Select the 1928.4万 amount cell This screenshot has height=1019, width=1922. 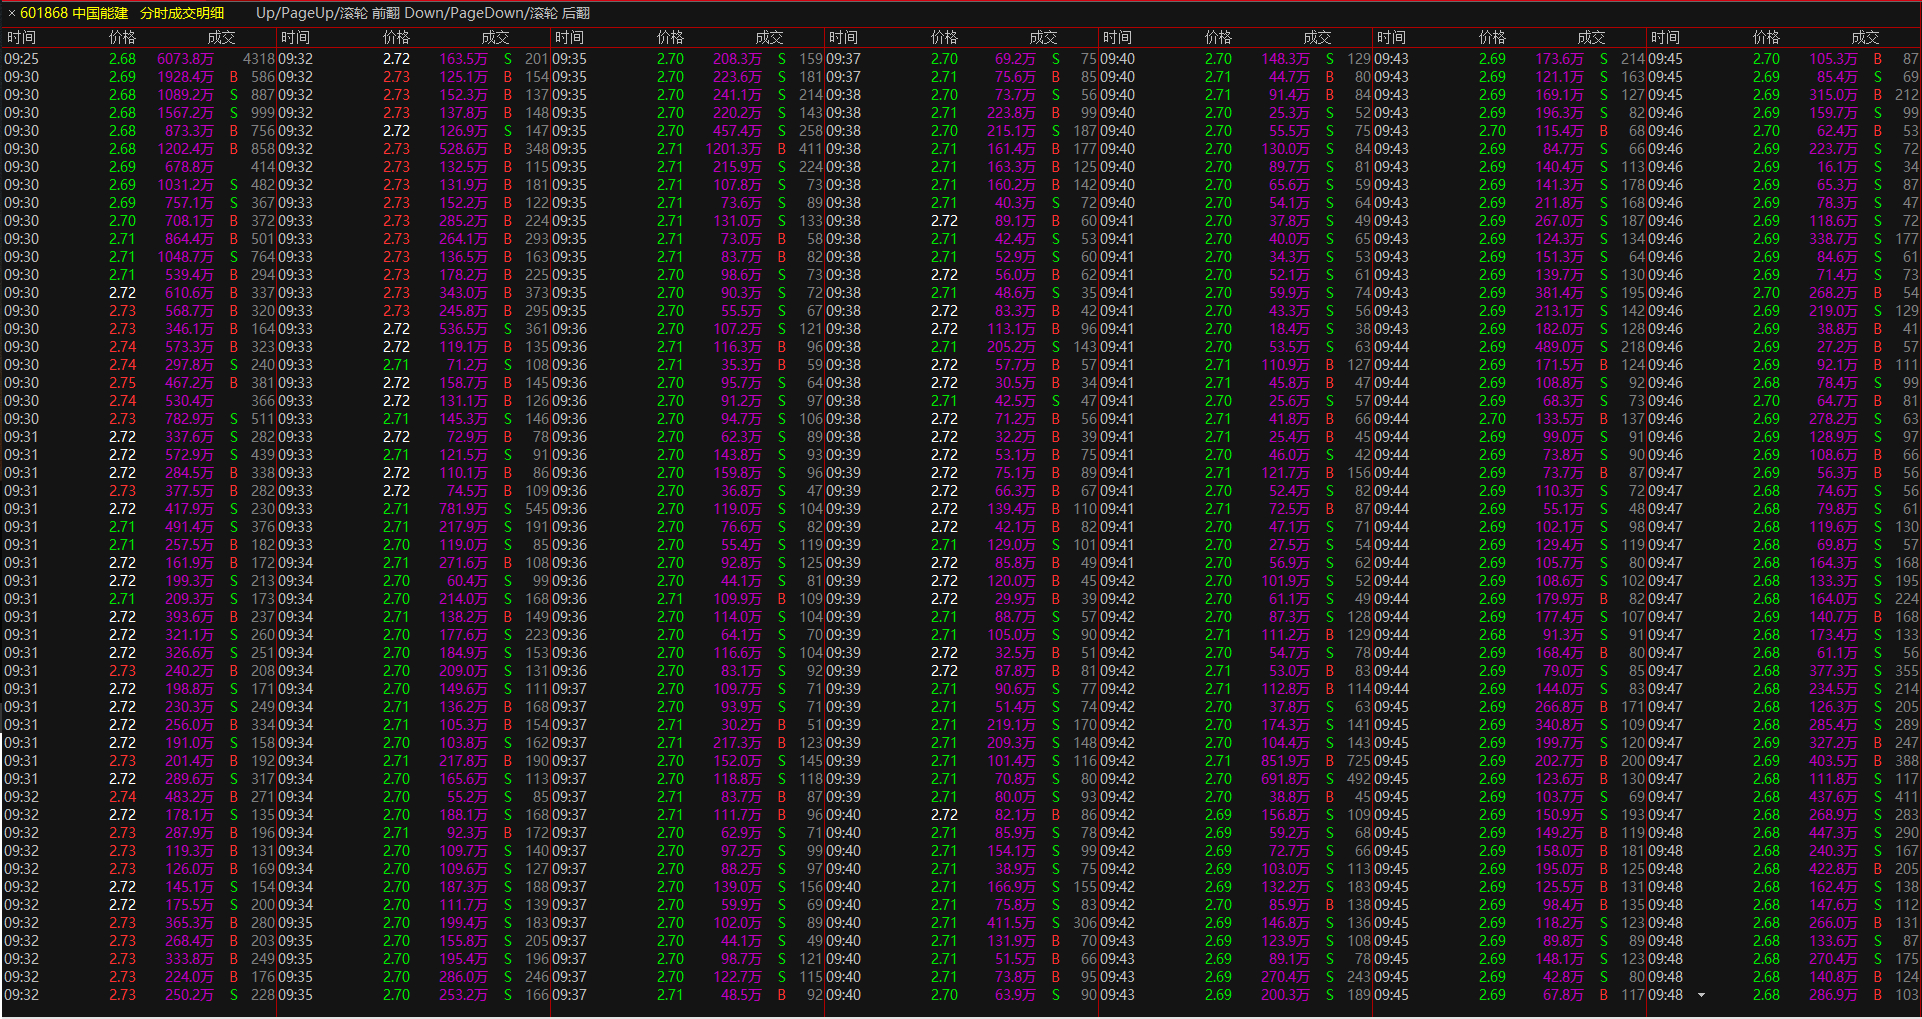tap(185, 77)
